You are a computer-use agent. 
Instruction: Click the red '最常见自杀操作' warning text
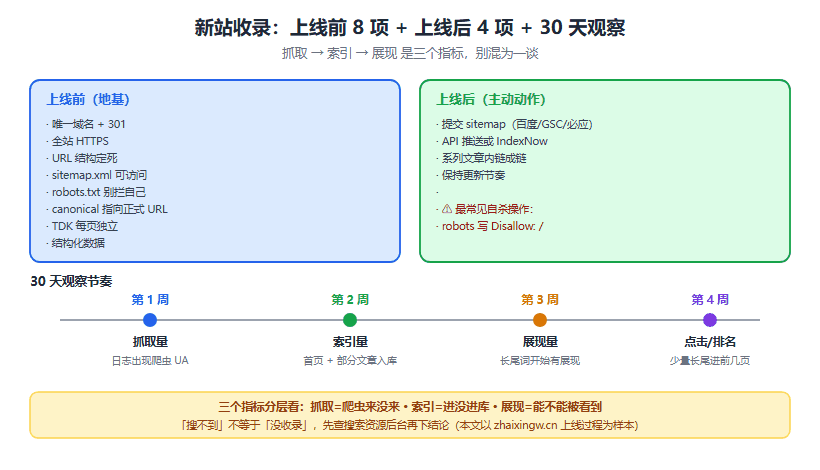494,209
